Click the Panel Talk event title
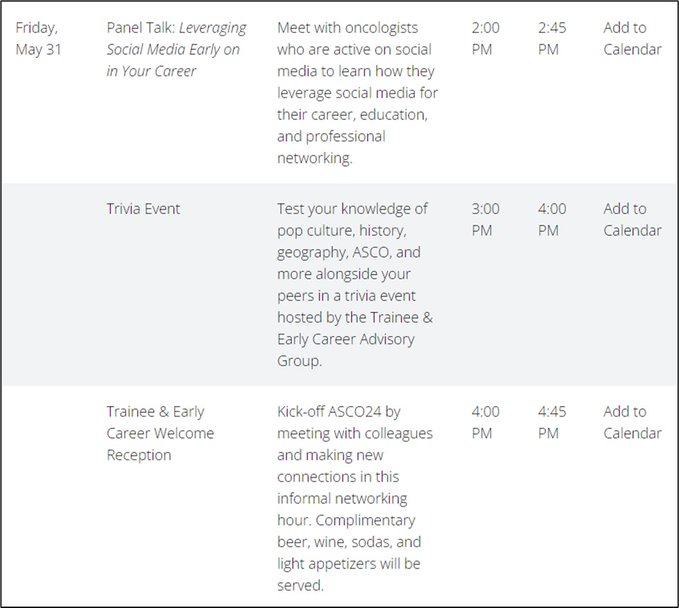679x608 pixels. tap(176, 49)
